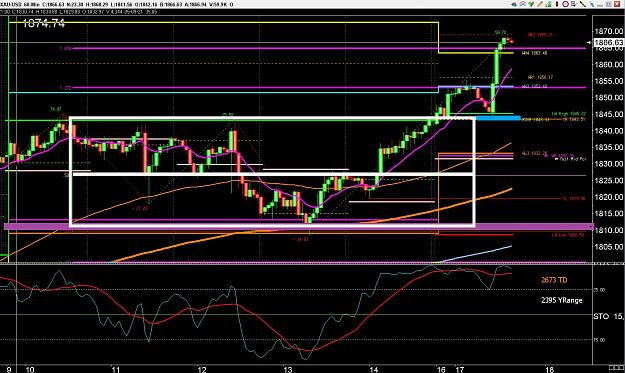The image size is (625, 373).
Task: Click date 10 on the time axis
Action: click(x=30, y=369)
